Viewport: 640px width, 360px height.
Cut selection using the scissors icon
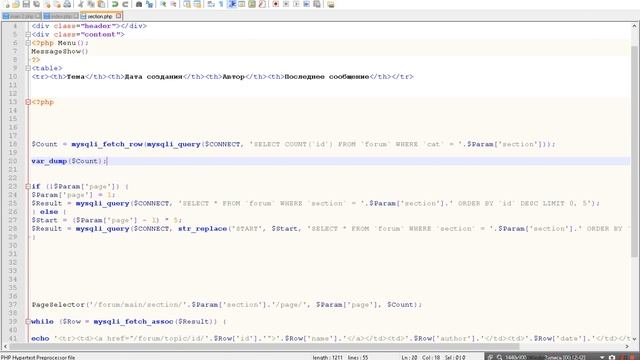click(x=81, y=4)
